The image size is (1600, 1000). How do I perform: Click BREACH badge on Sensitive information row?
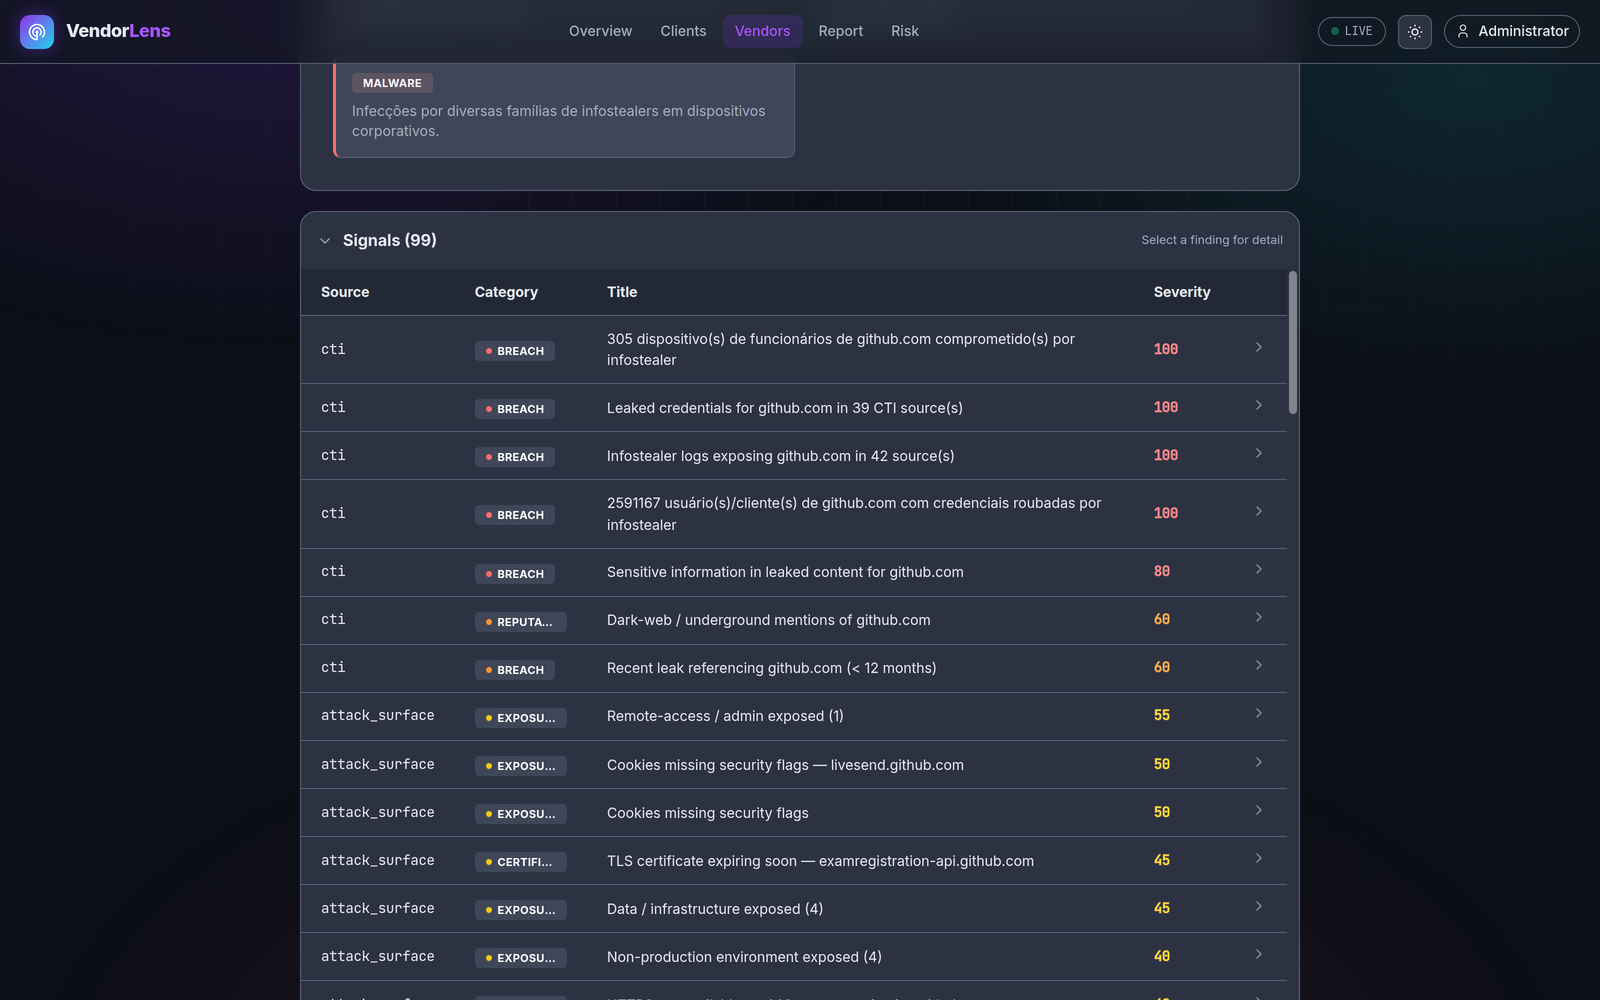pyautogui.click(x=515, y=574)
